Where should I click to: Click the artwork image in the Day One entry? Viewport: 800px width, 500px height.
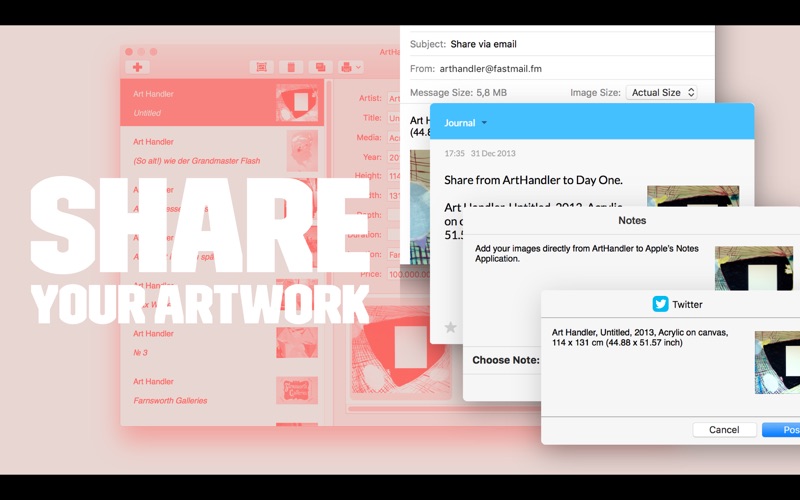click(693, 196)
